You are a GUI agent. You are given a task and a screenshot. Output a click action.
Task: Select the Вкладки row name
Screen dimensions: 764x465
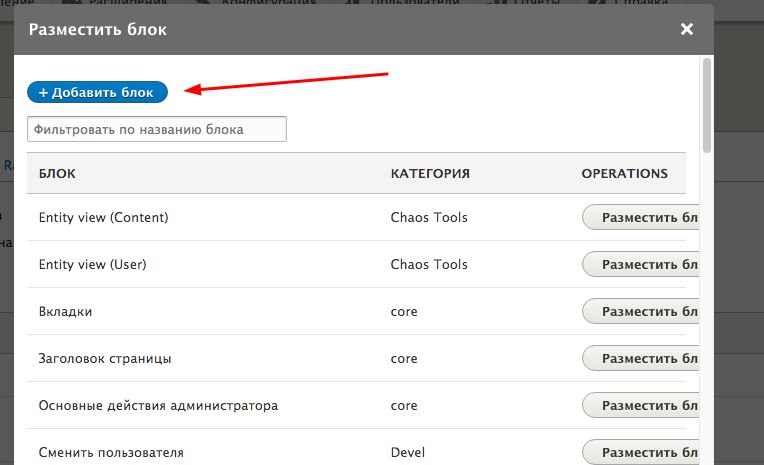pos(65,311)
